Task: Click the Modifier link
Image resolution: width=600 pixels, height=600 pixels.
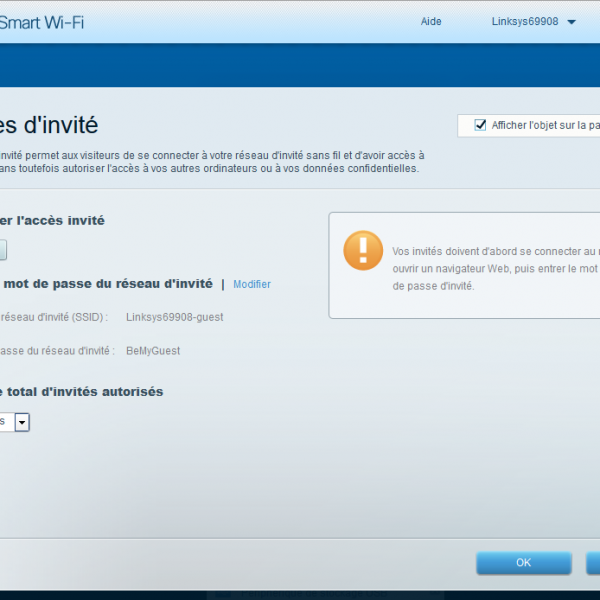Action: 252,284
